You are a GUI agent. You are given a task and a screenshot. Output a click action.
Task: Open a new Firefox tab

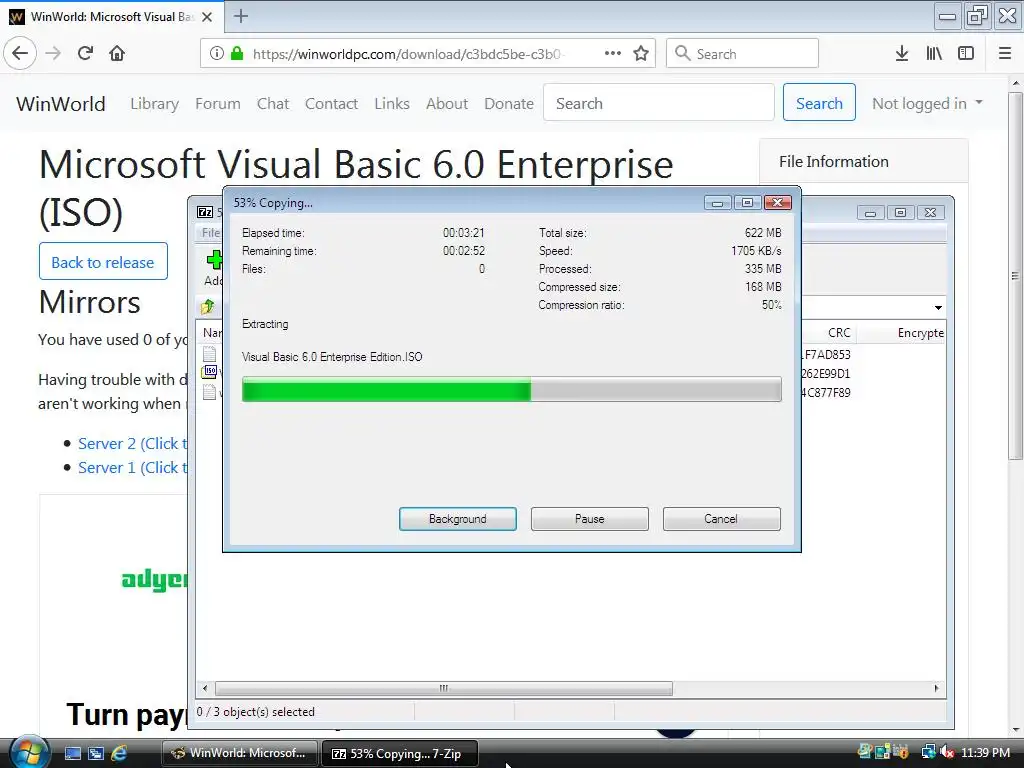[241, 16]
